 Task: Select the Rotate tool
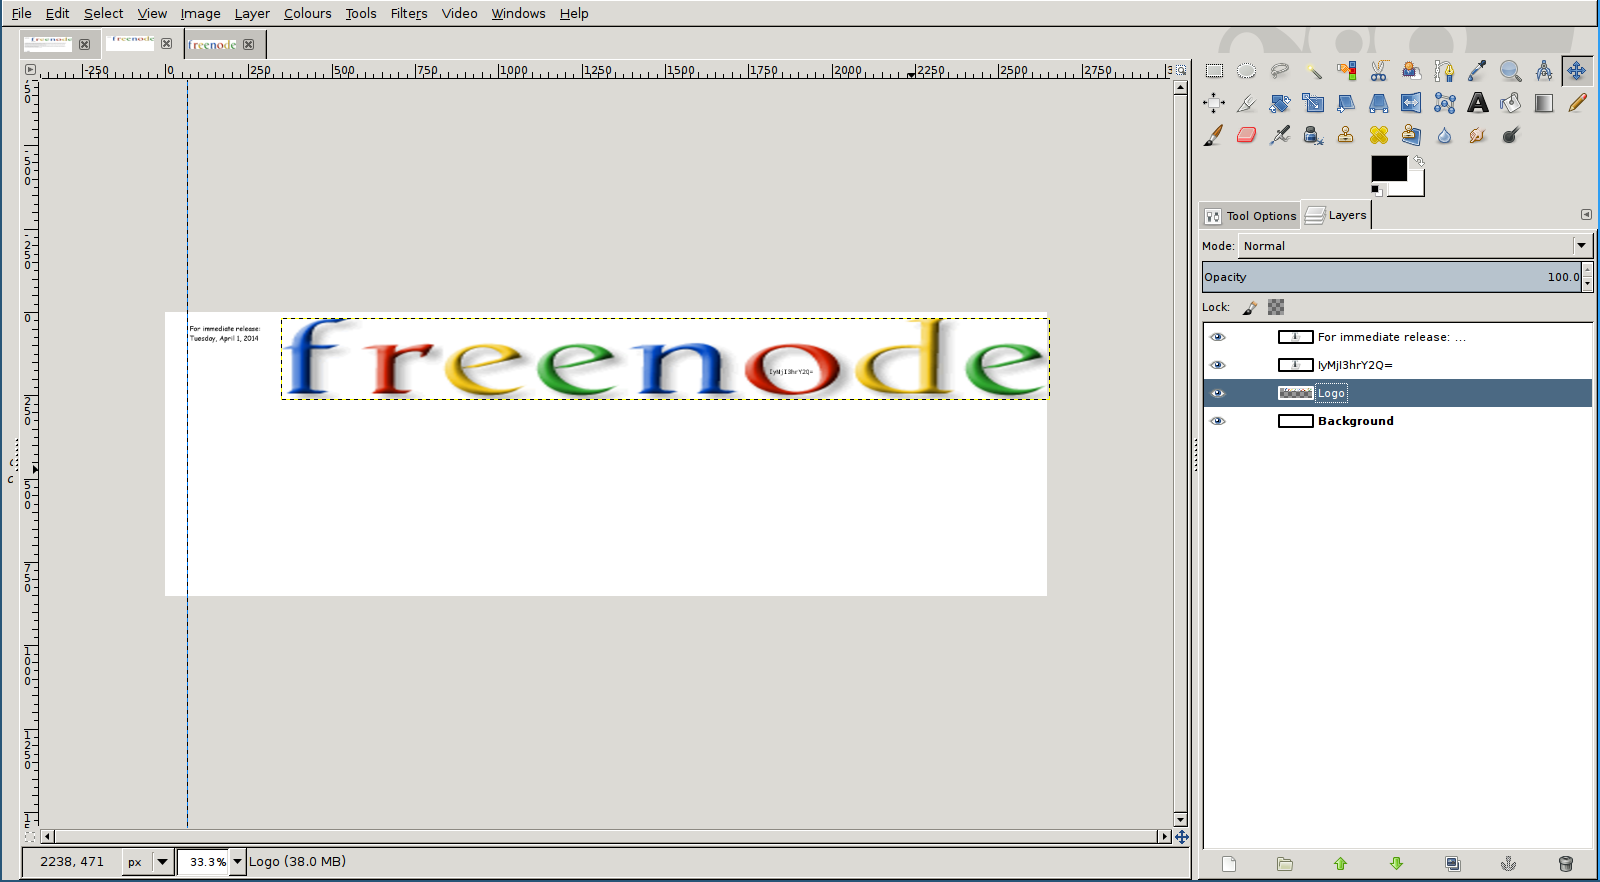tap(1280, 103)
